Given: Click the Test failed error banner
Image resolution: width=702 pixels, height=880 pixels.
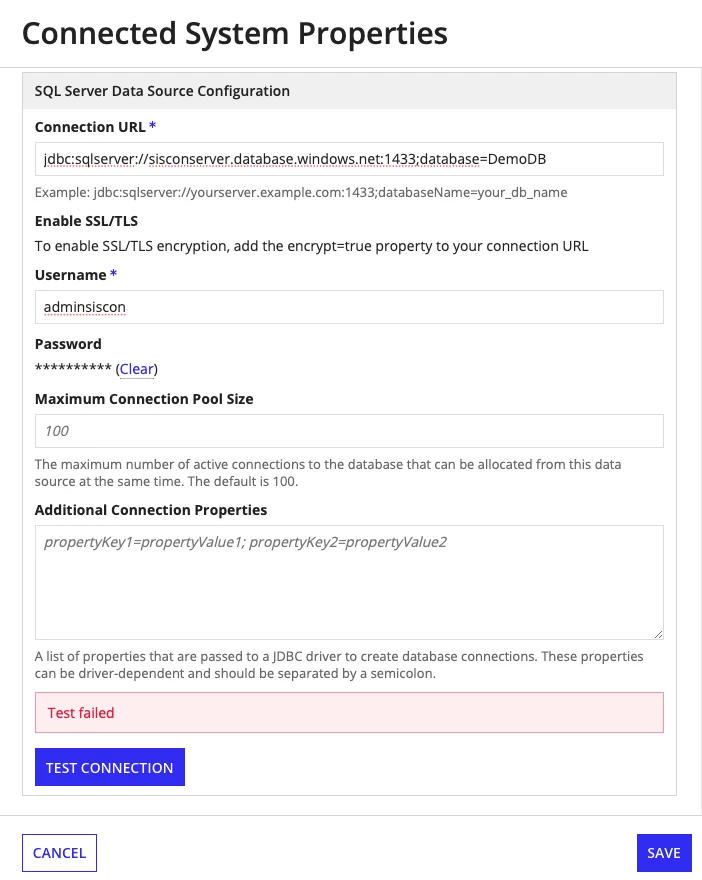Looking at the screenshot, I should [x=349, y=713].
